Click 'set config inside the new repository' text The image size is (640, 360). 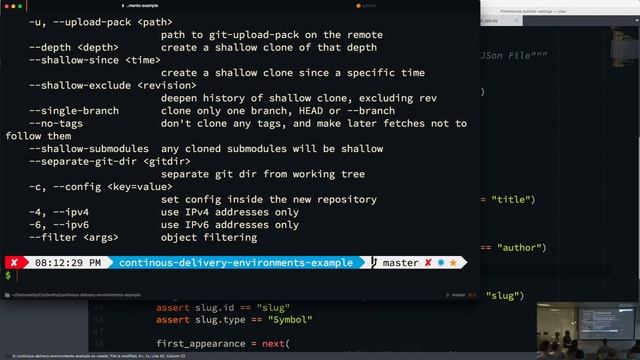(269, 199)
